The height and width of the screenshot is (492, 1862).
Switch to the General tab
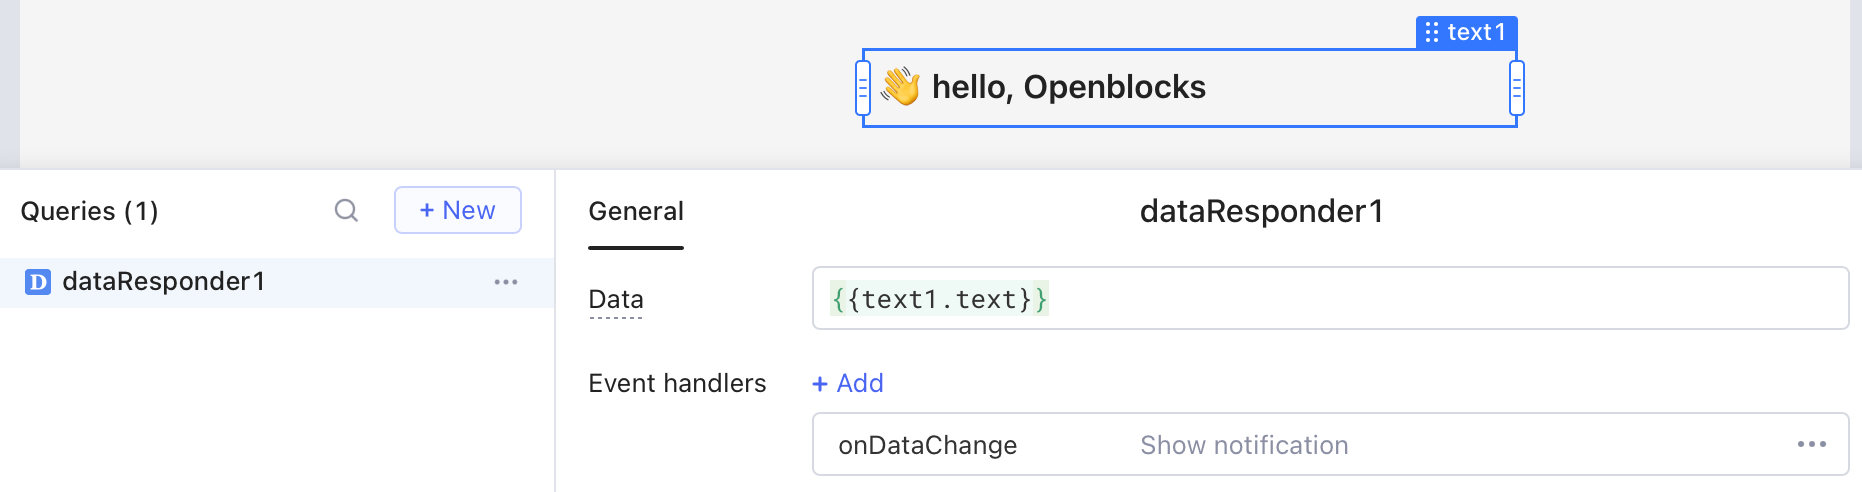pyautogui.click(x=636, y=211)
